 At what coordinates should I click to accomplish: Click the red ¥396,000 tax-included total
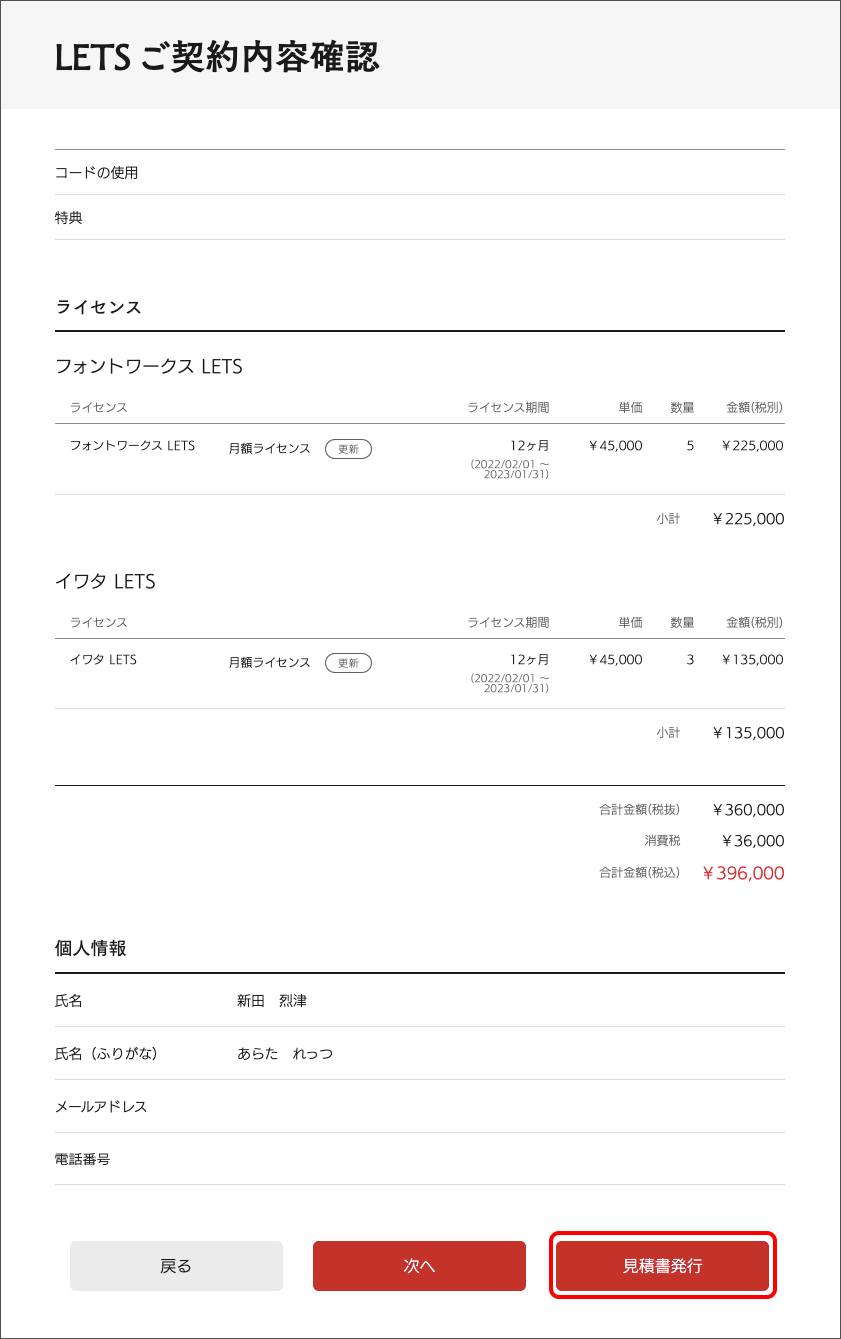(x=743, y=873)
